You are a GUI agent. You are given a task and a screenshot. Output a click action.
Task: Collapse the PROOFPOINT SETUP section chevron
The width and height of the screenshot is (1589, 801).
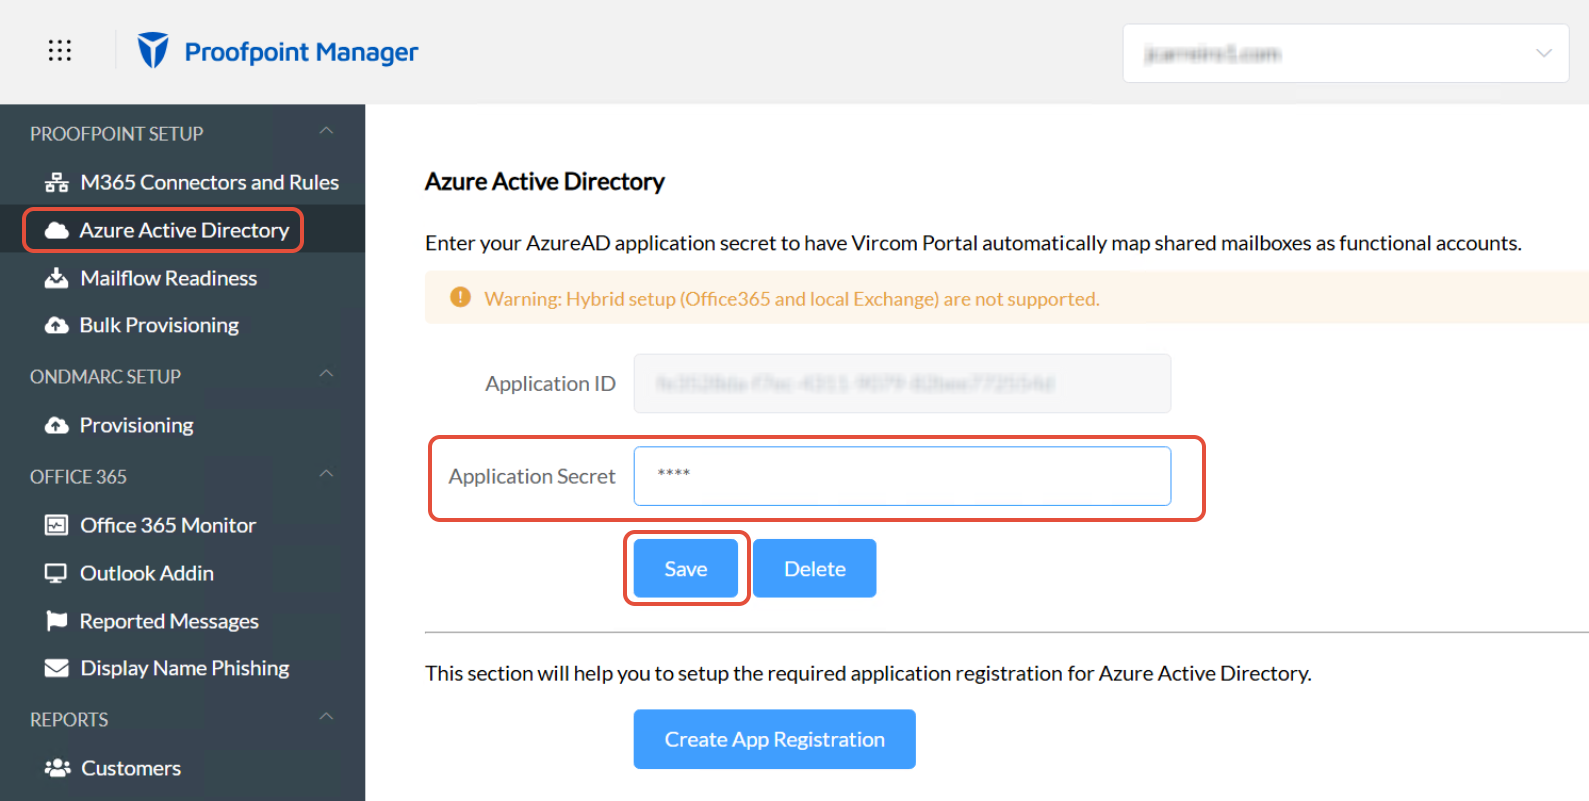pos(326,132)
